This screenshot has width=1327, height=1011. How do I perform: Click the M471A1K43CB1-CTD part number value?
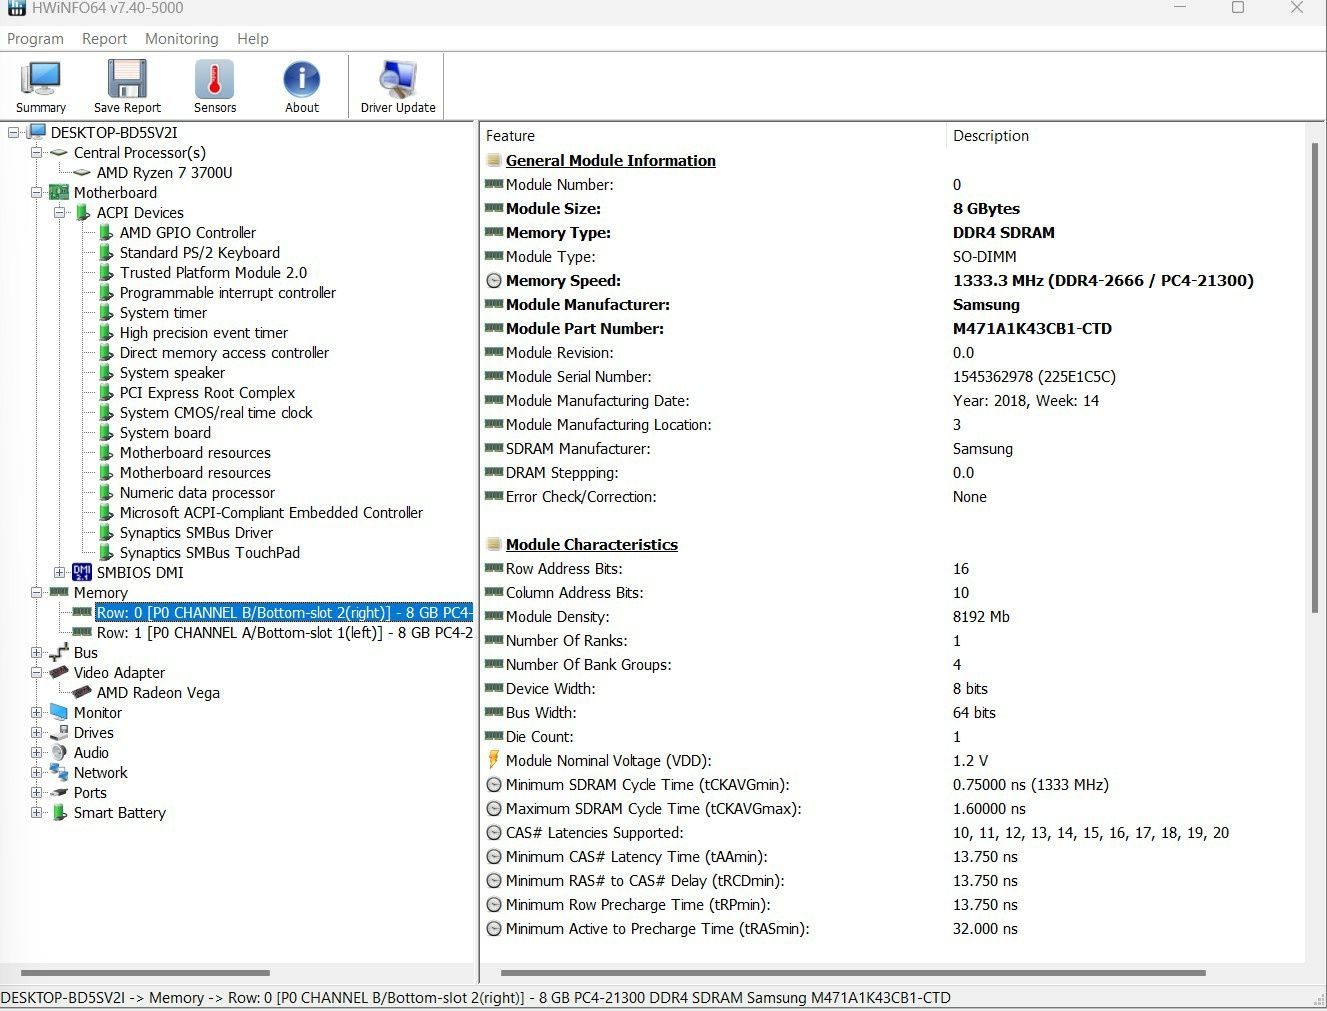coord(1032,329)
